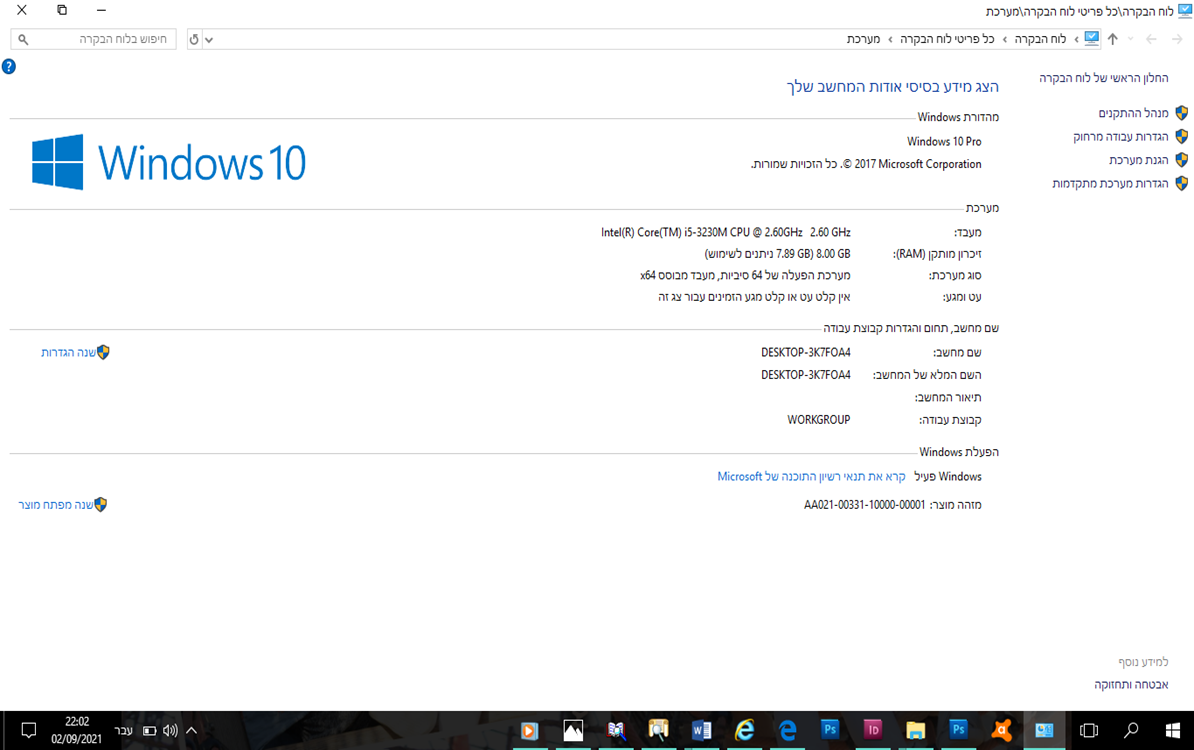This screenshot has height=750, width=1194.
Task: Select the Control Panel taskbar icon
Action: pos(1044,730)
